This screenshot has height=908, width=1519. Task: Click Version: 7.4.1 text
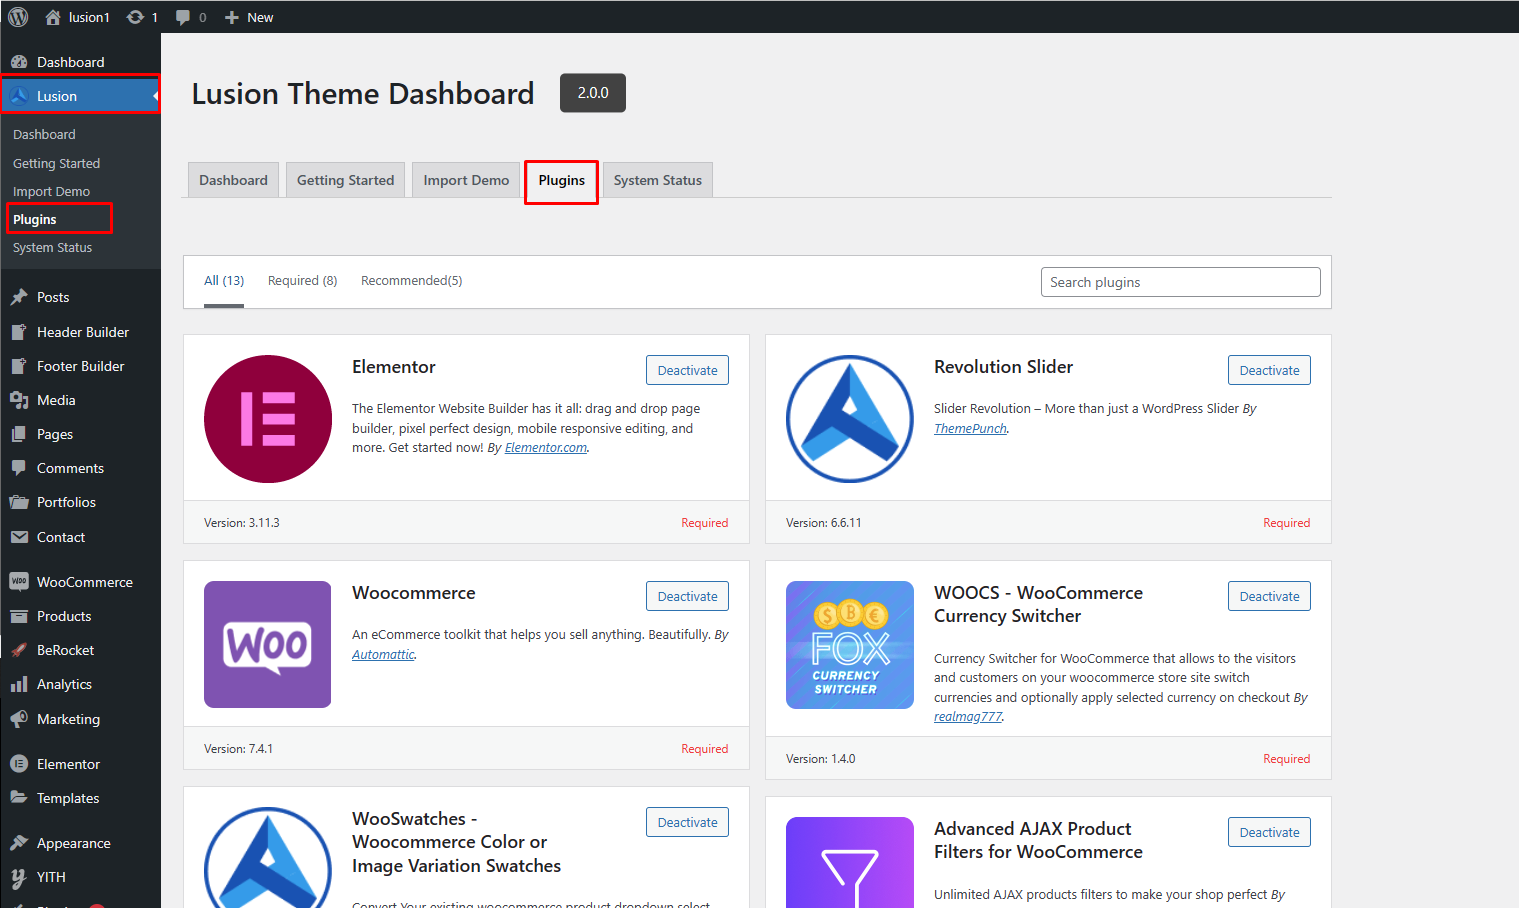click(x=238, y=749)
